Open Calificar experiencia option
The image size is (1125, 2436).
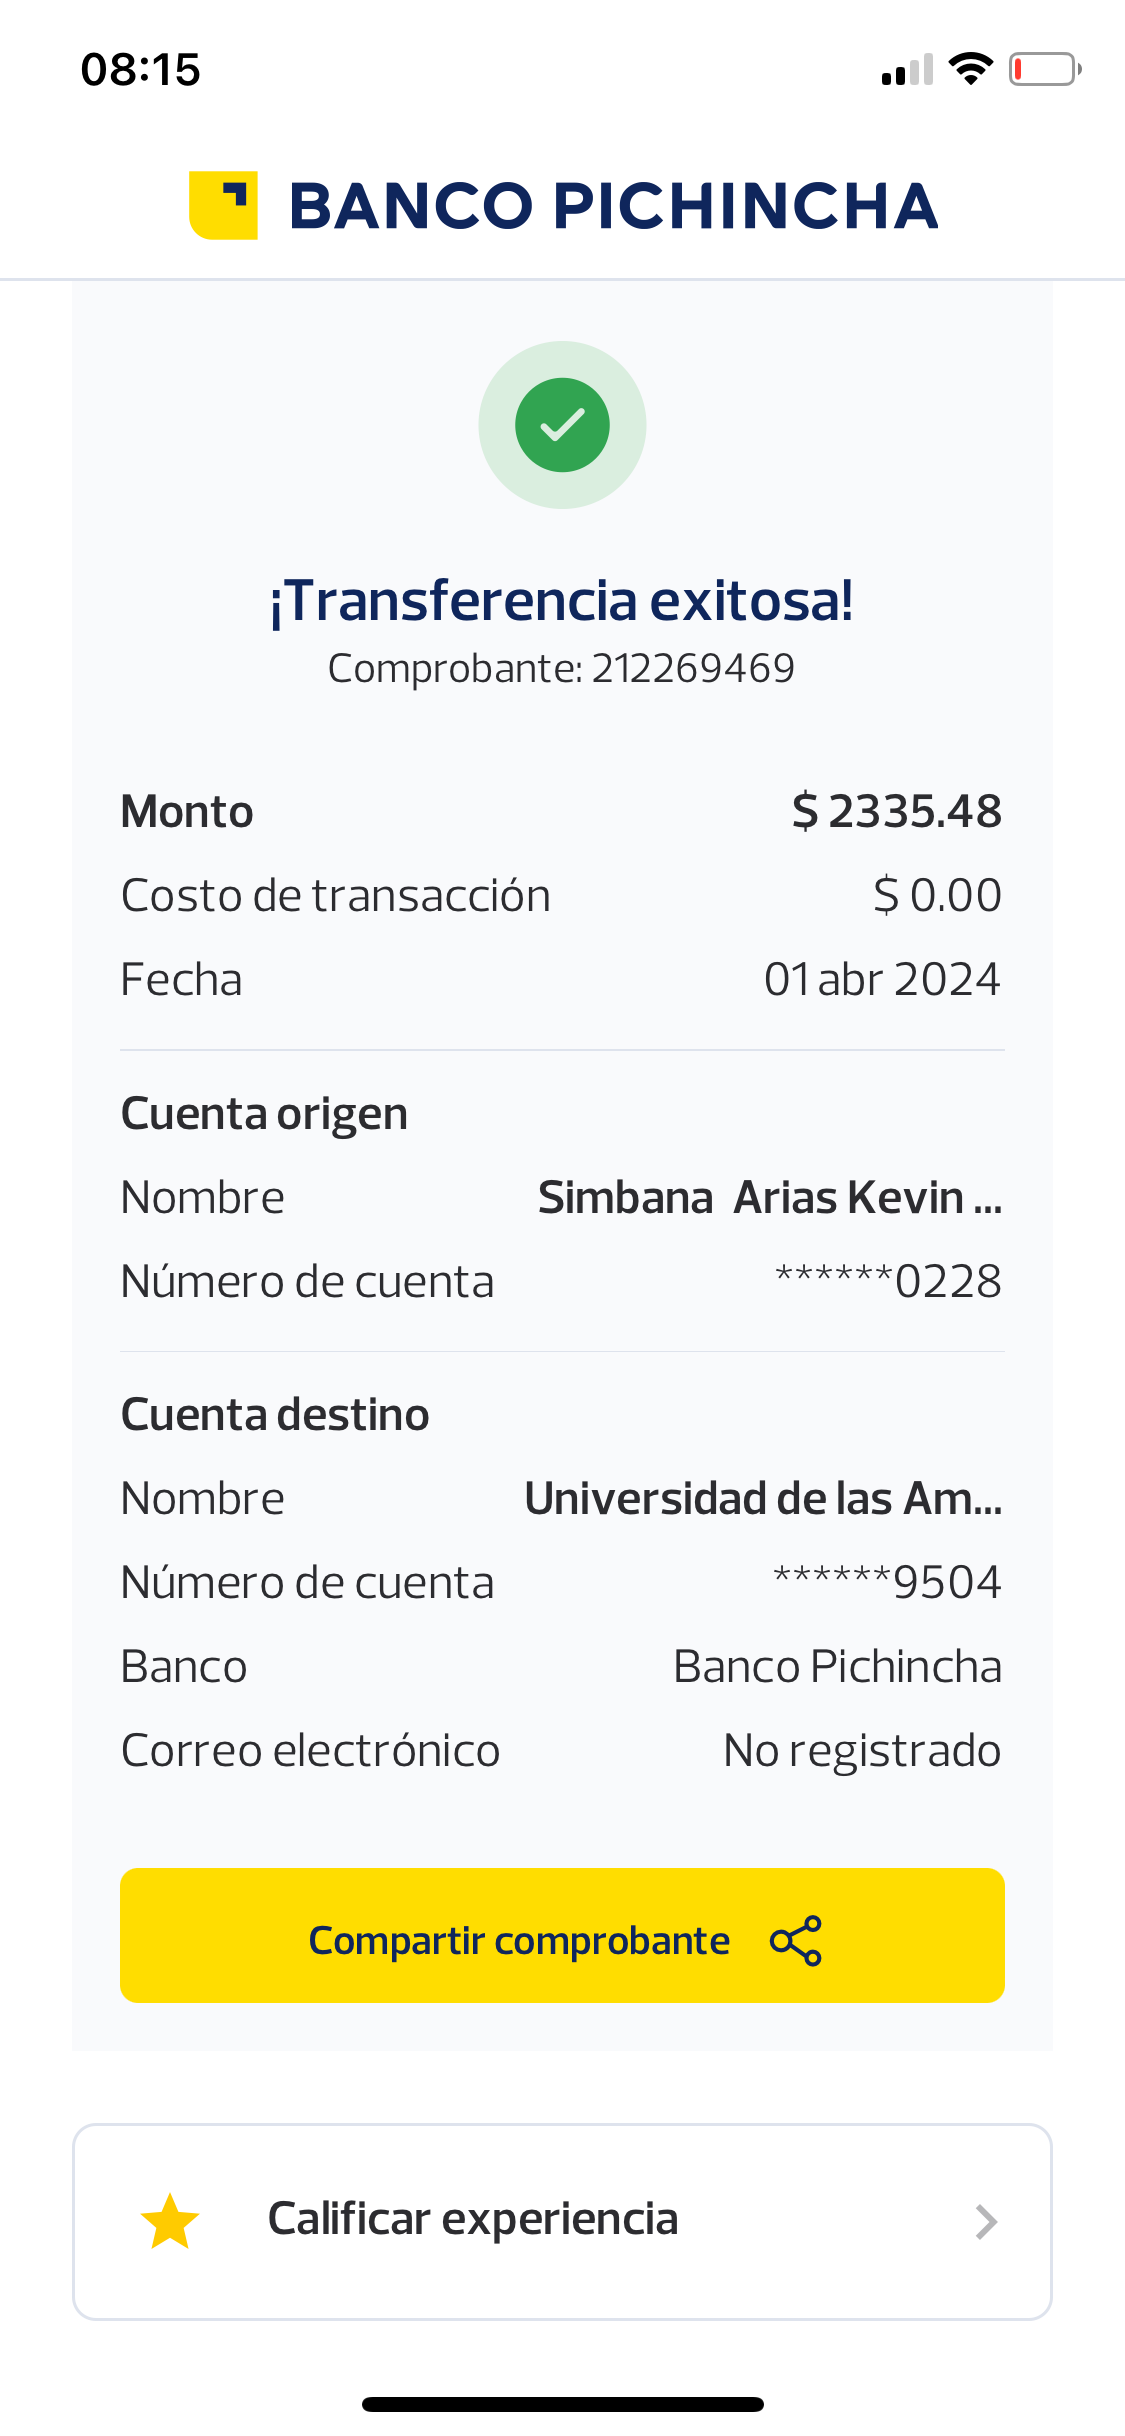click(x=473, y=2219)
